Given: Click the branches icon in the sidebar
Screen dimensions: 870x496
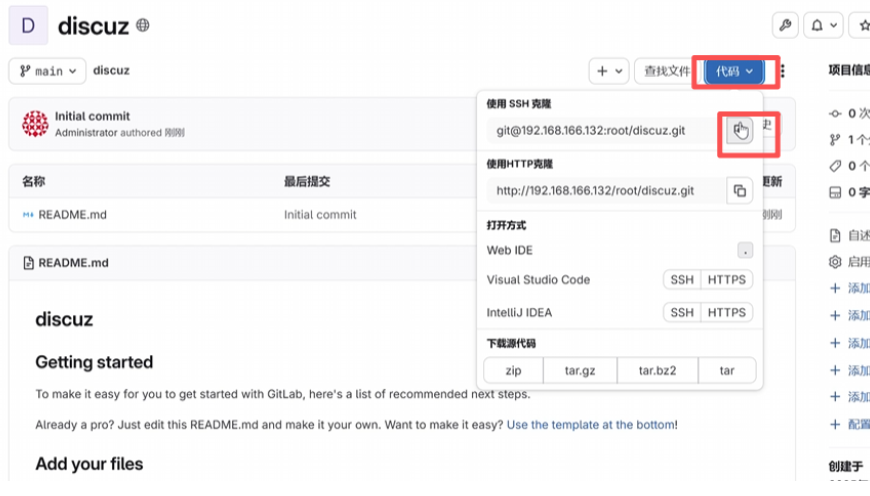Looking at the screenshot, I should click(835, 140).
